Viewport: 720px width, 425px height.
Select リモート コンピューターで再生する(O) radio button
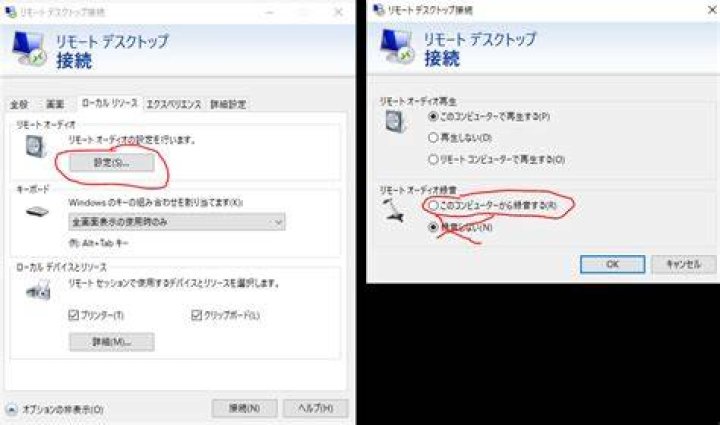point(433,159)
